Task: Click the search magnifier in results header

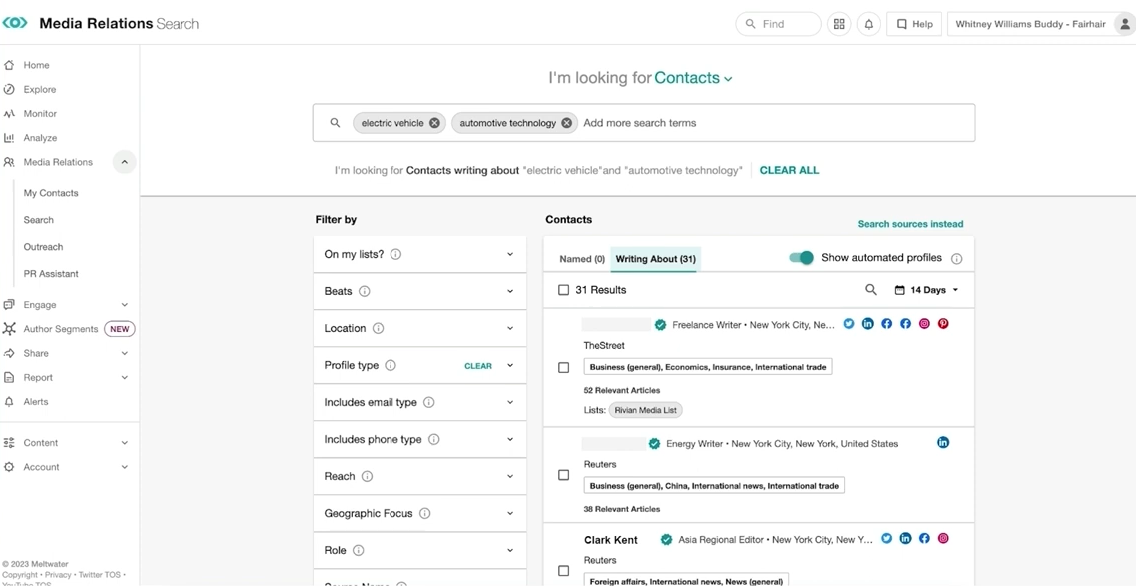Action: tap(870, 290)
